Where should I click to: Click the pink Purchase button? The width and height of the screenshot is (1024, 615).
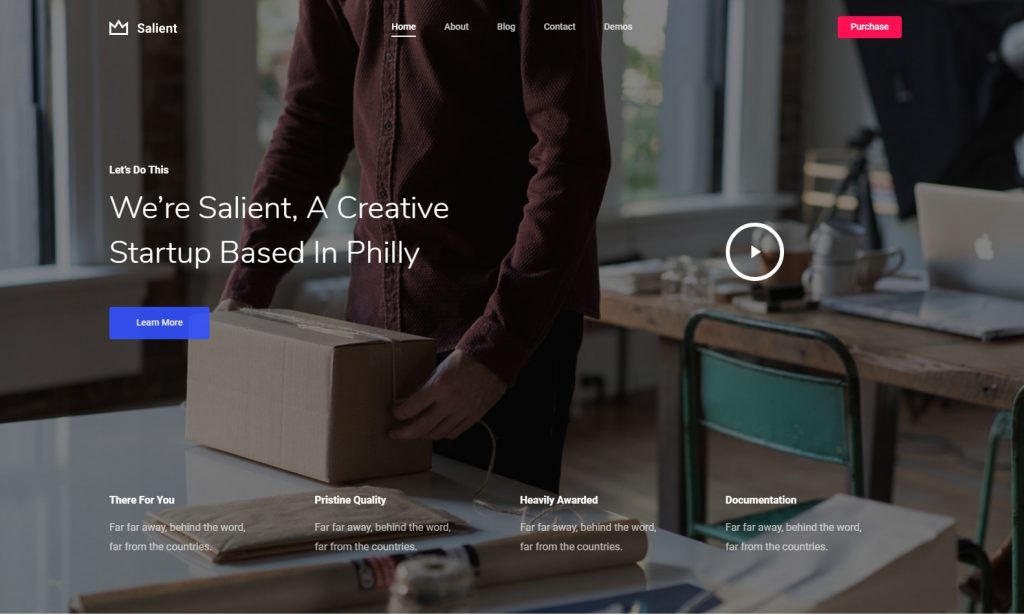[x=869, y=27]
